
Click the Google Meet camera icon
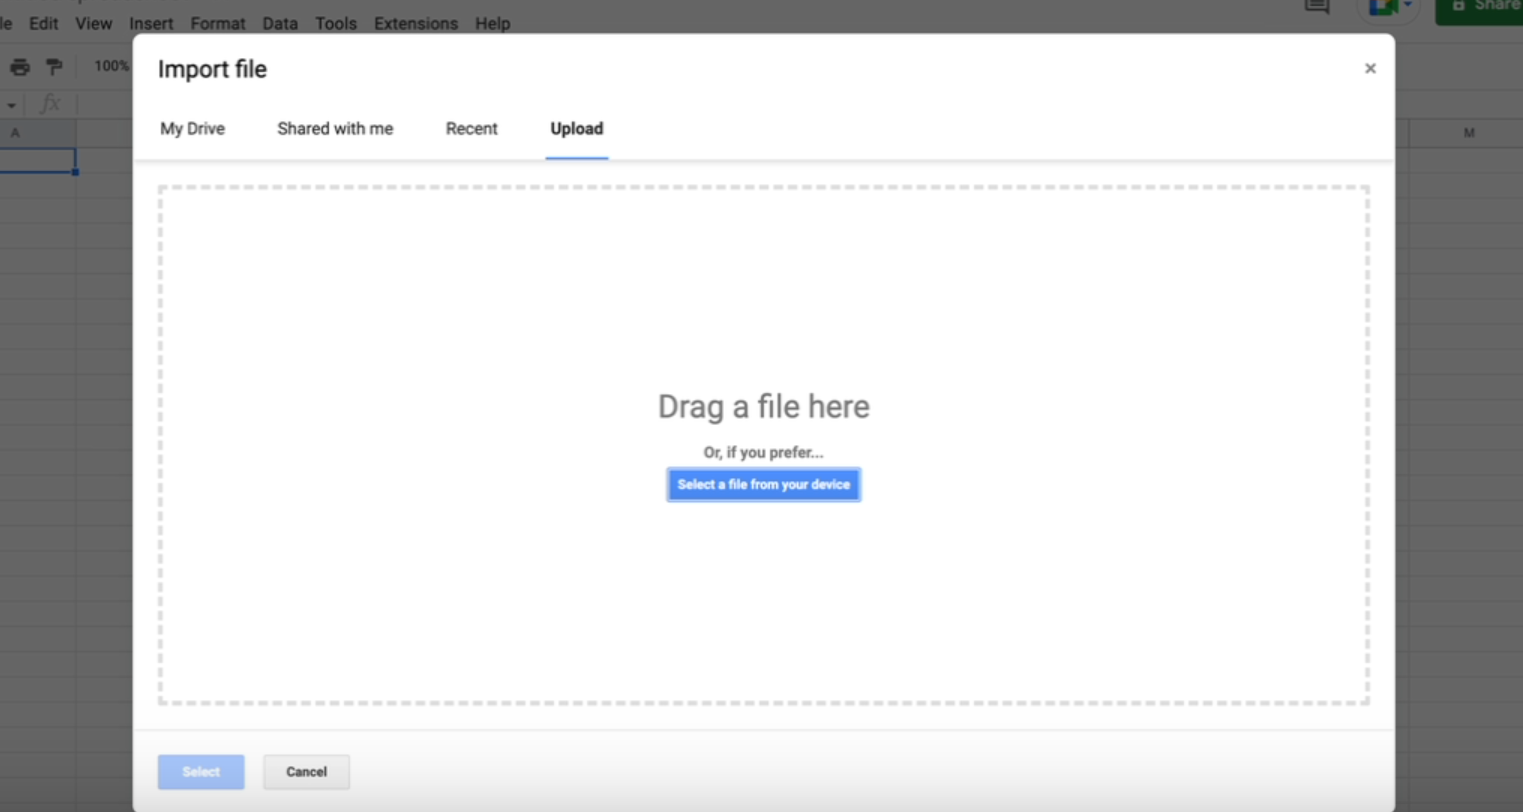[1383, 8]
